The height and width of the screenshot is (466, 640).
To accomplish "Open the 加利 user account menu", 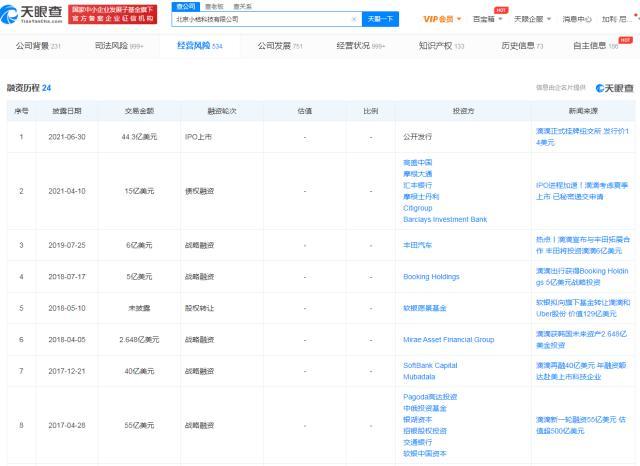I will 616,19.
